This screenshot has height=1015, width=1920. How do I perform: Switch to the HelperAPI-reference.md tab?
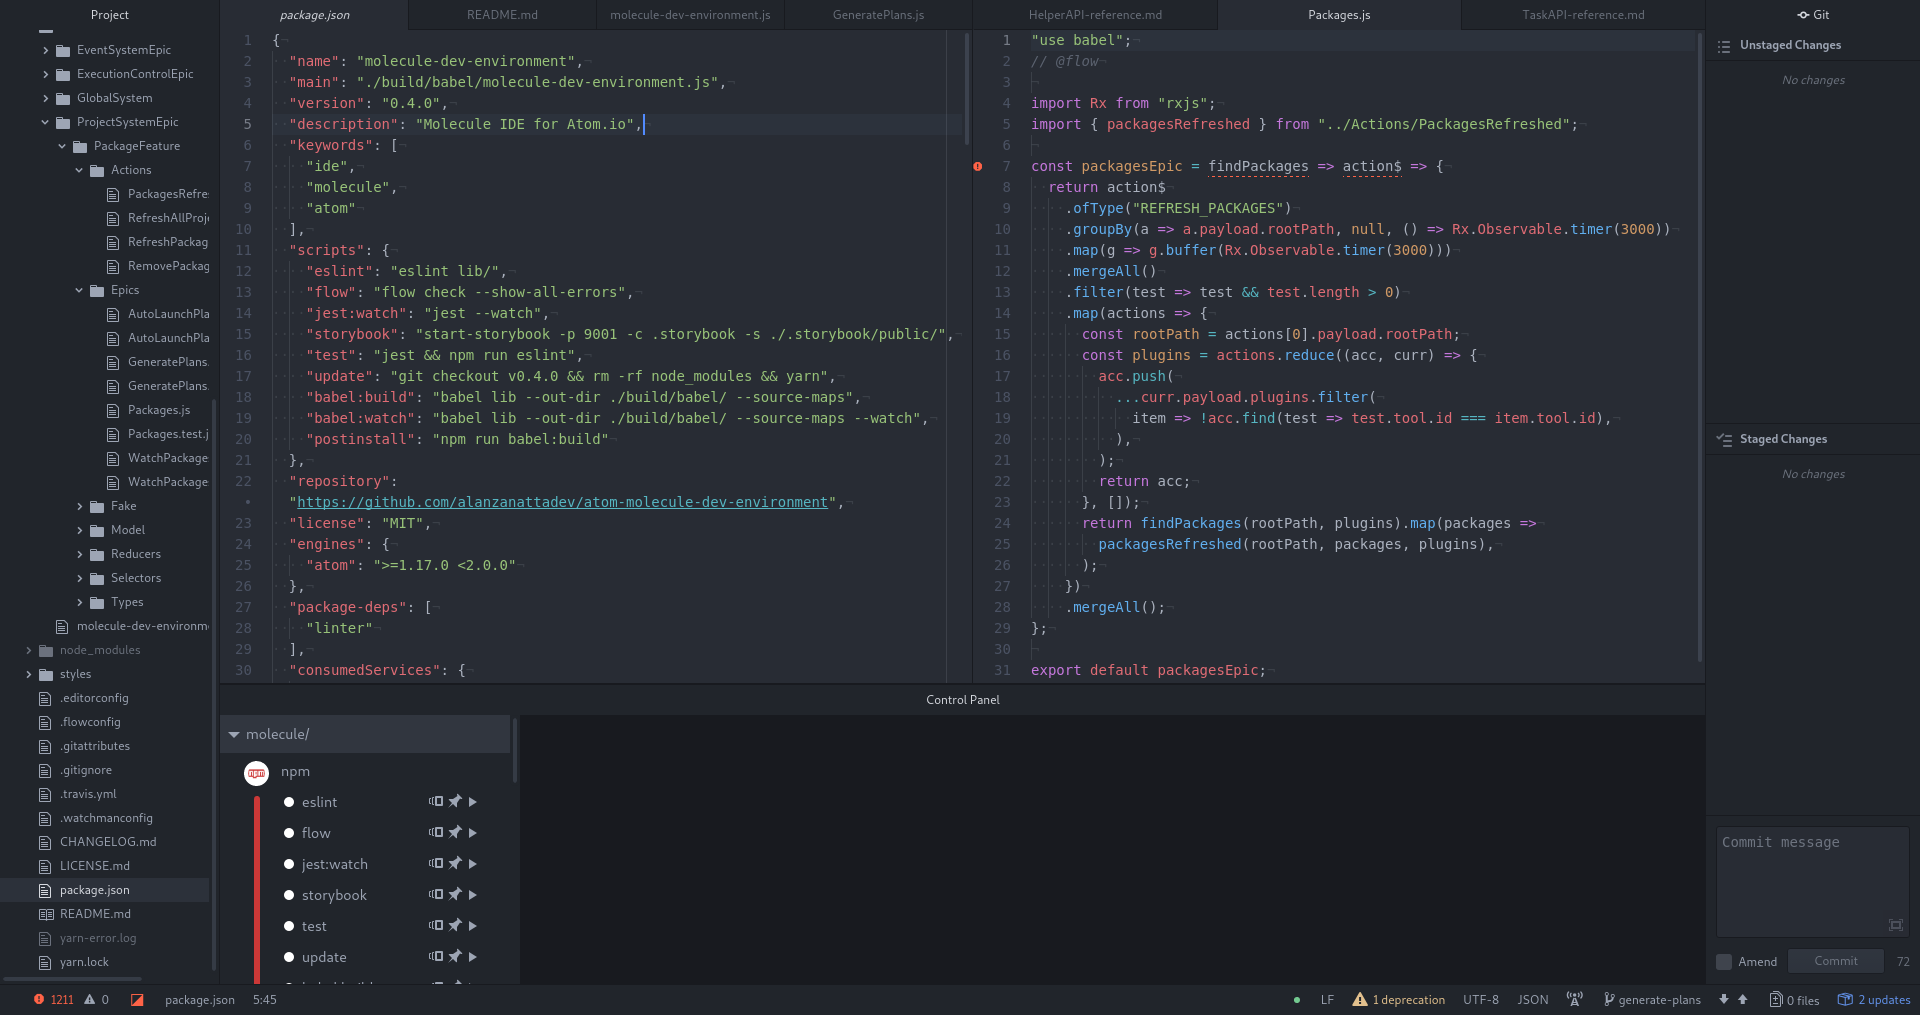(1095, 15)
